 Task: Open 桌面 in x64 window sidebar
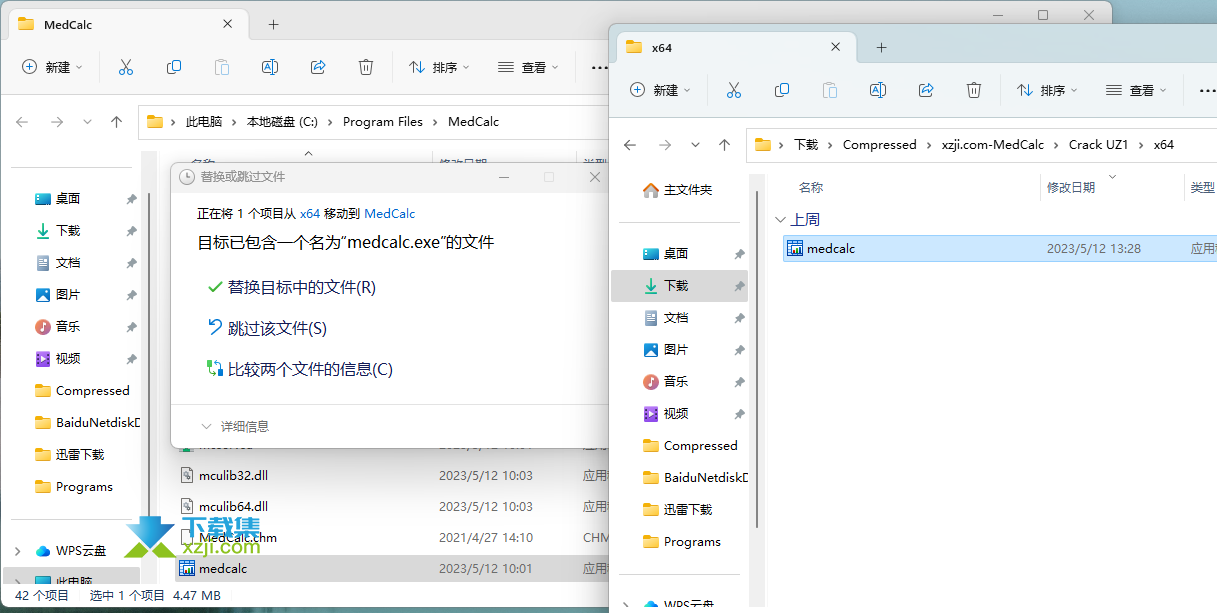(676, 253)
